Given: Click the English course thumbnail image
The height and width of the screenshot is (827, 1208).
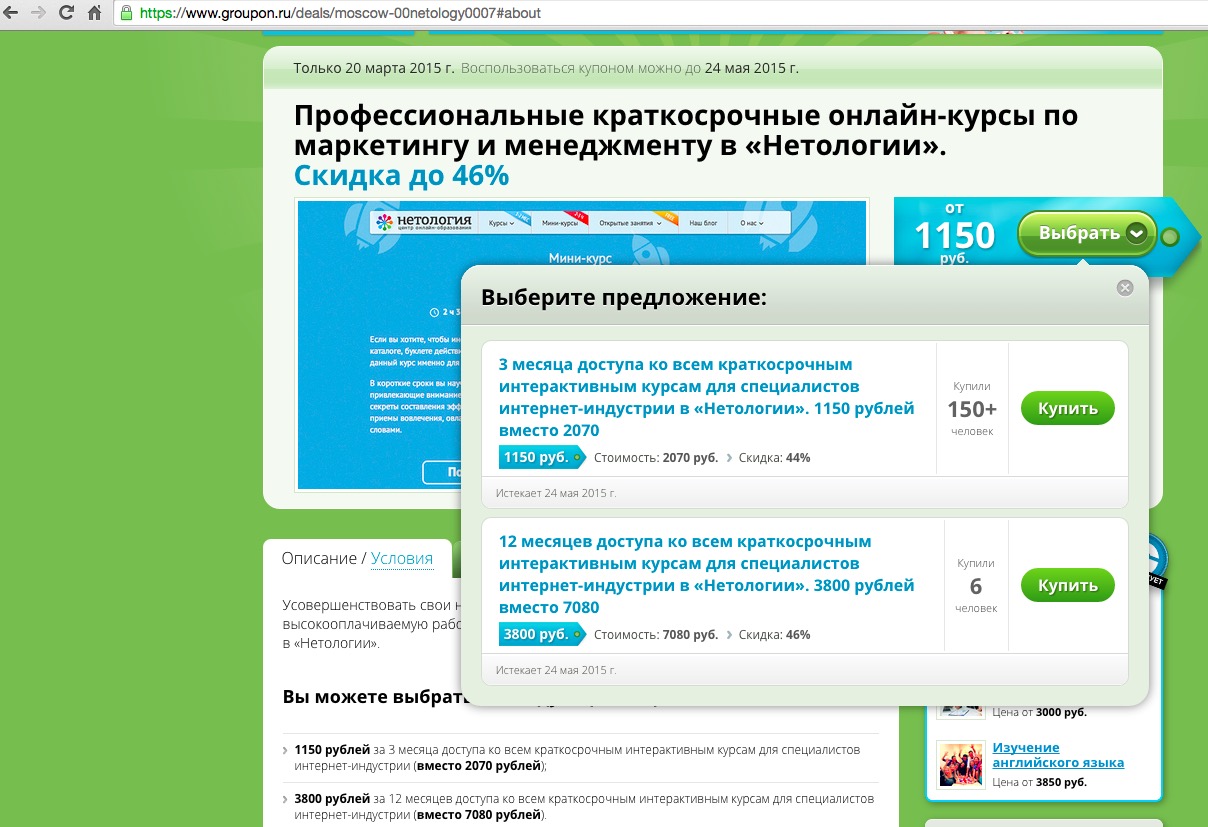Looking at the screenshot, I should click(962, 765).
